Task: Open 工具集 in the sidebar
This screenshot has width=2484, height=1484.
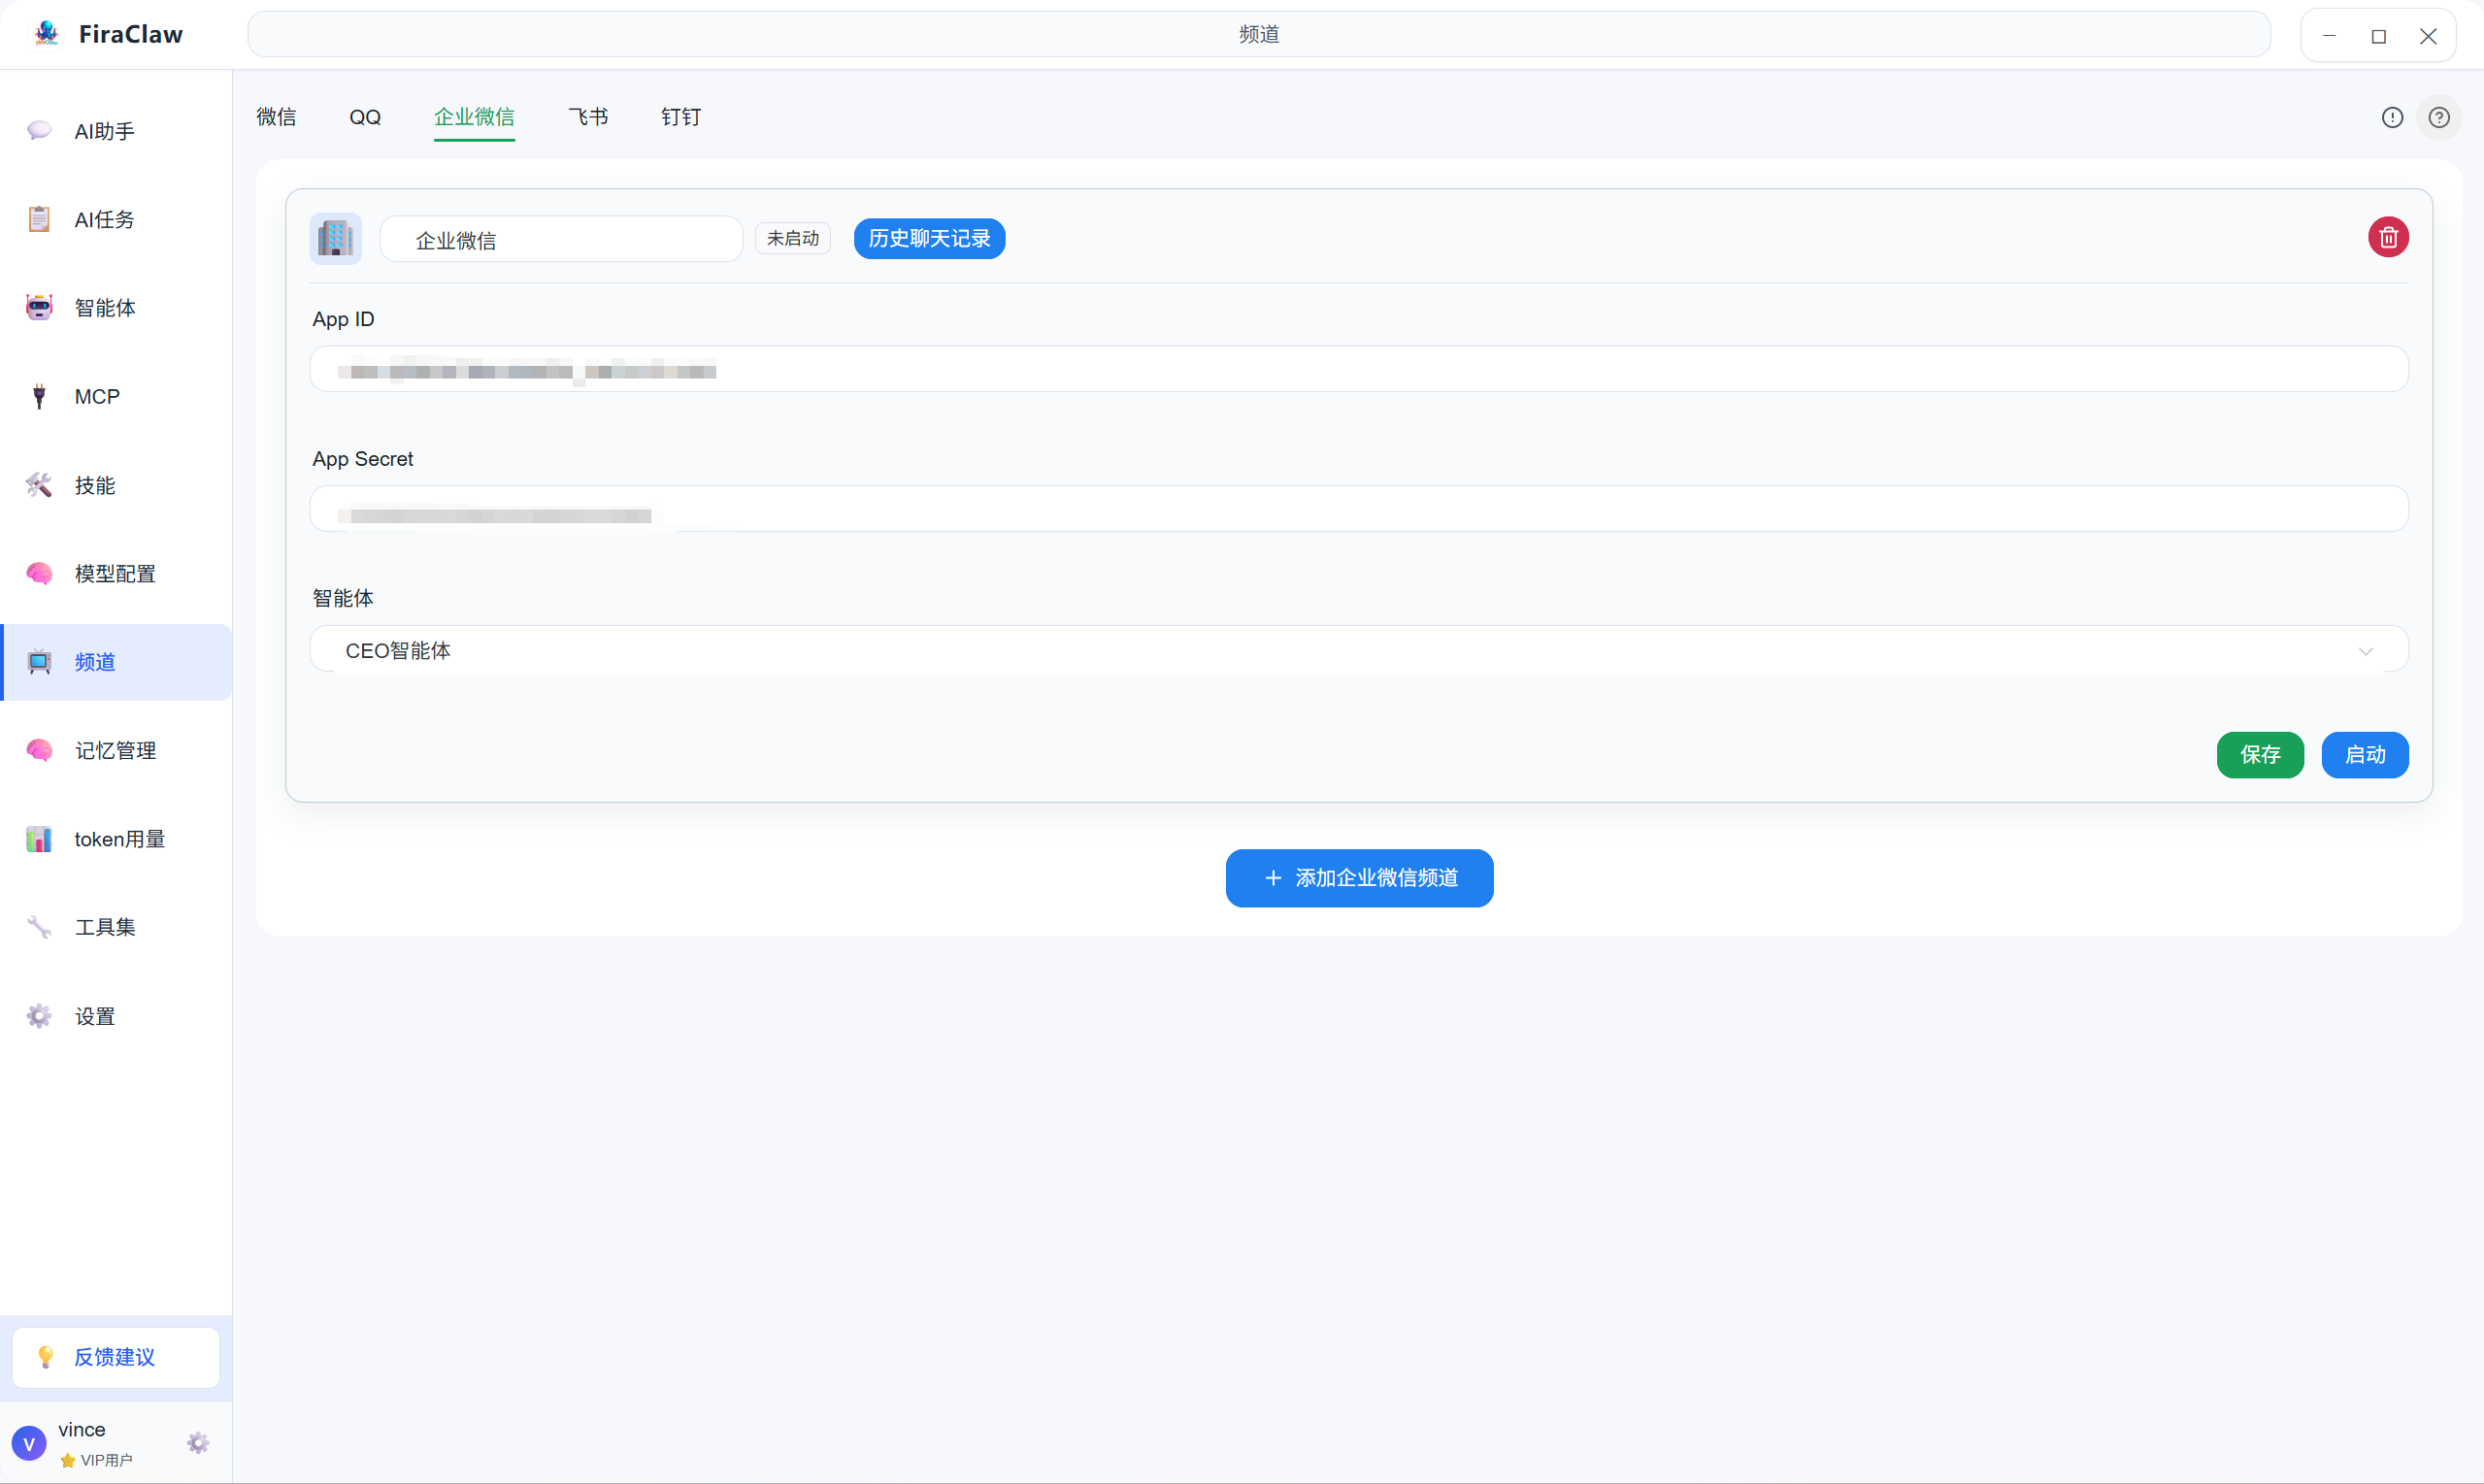Action: (x=116, y=927)
